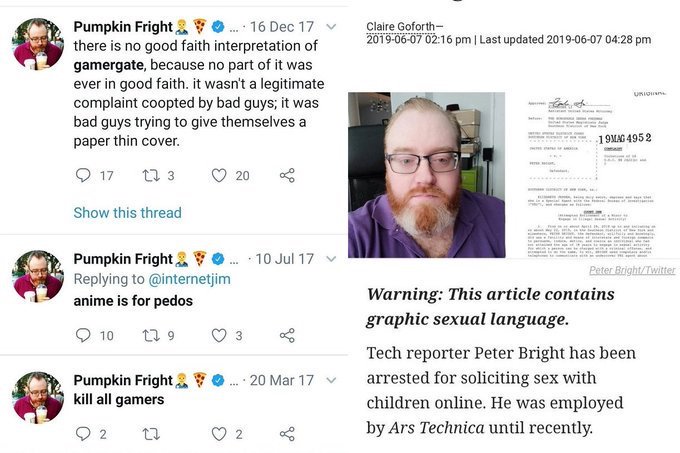Screen dimensions: 680x453
Task: Retweet the 20 Mar 17 tweet
Action: pos(151,433)
